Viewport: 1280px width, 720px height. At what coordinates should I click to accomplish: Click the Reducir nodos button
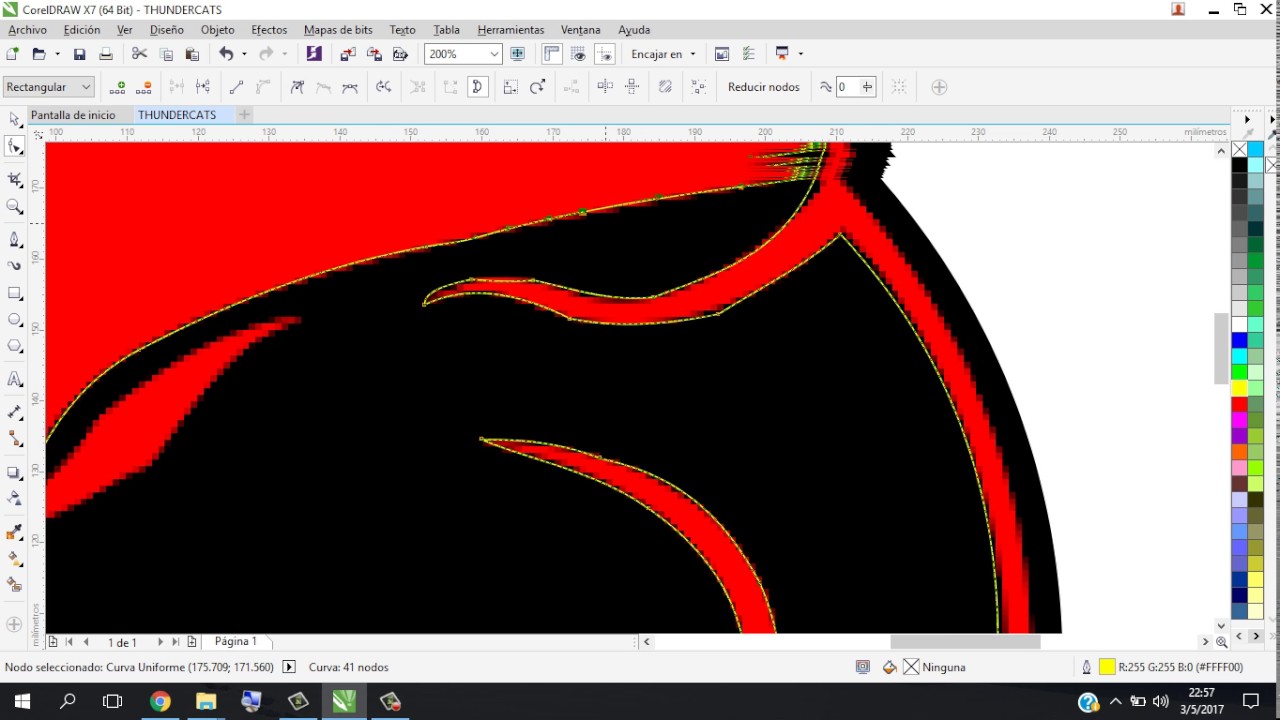764,87
